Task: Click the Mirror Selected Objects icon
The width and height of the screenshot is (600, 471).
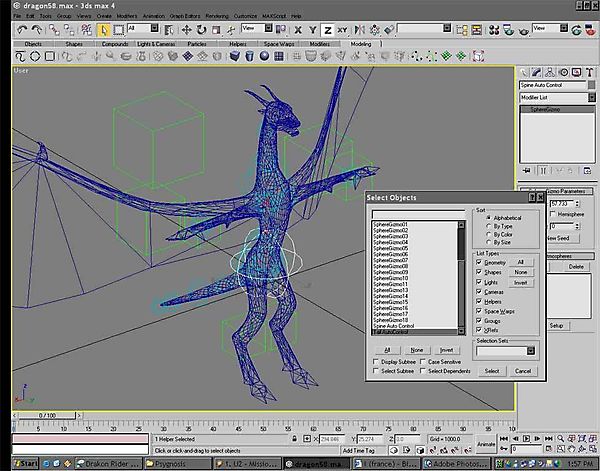Action: click(360, 29)
